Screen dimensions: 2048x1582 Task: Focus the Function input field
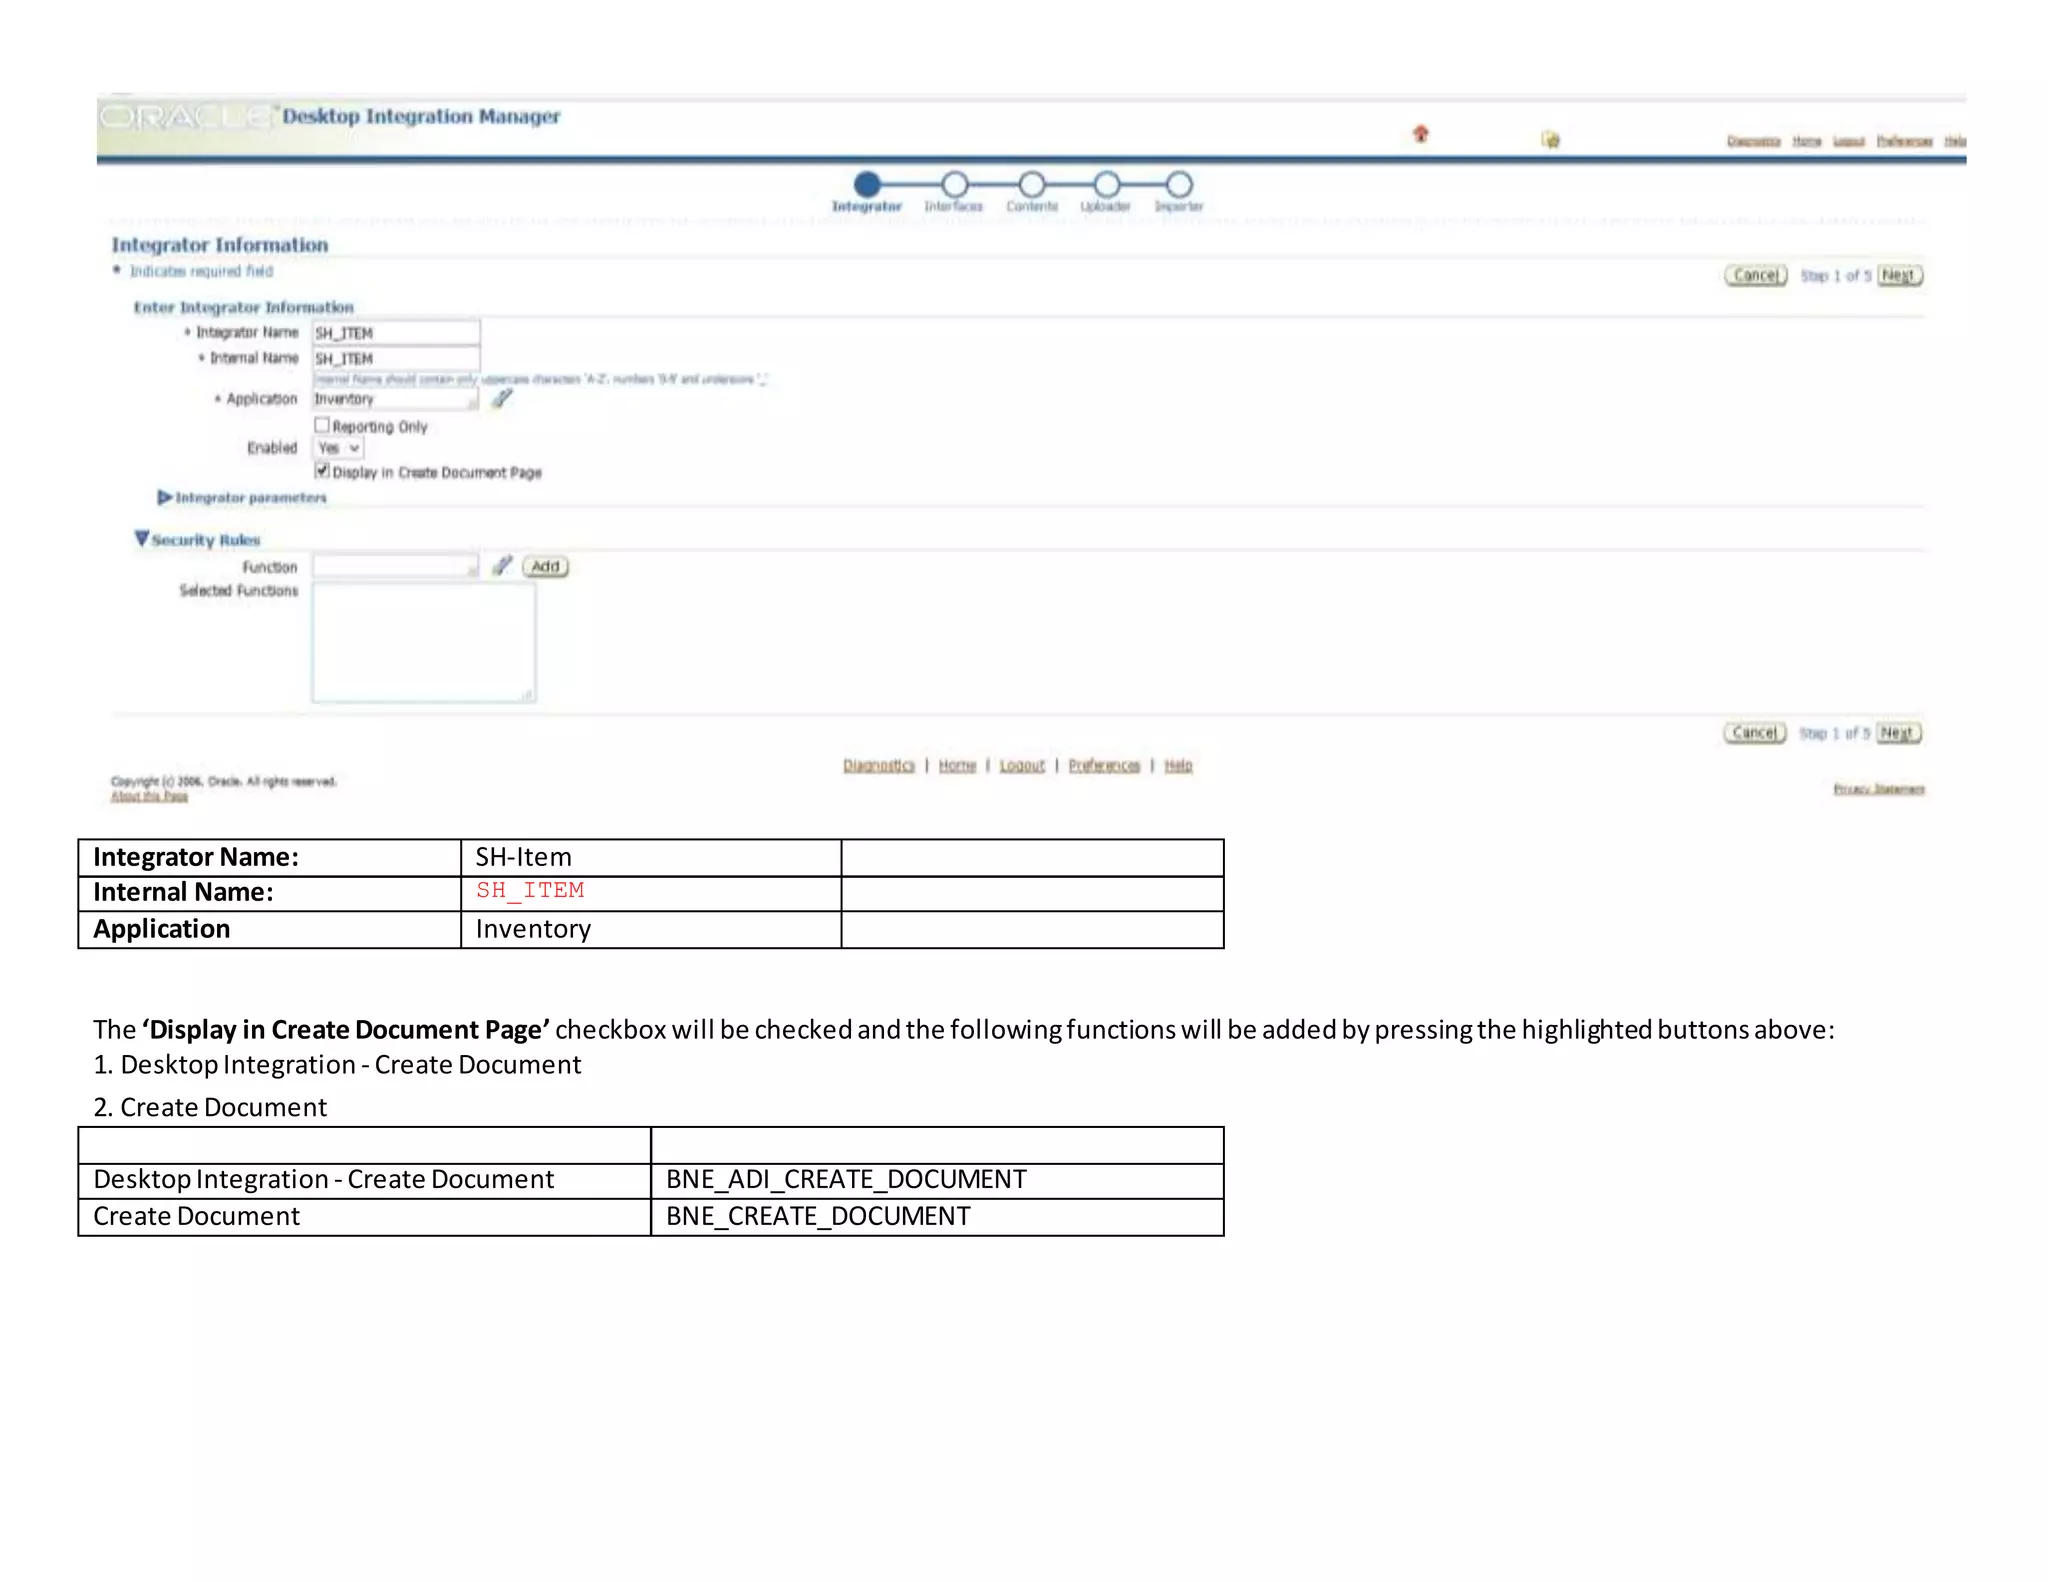pos(396,566)
